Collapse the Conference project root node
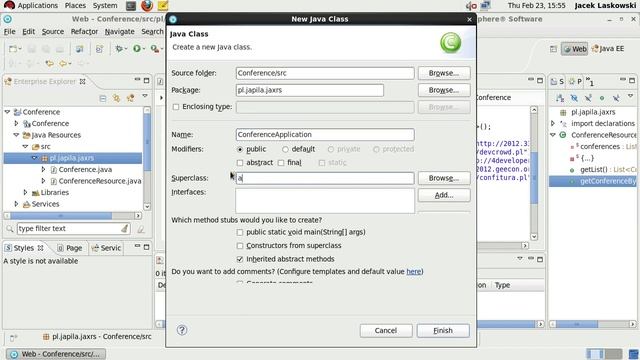Screen dimensions: 640x360 (7, 111)
